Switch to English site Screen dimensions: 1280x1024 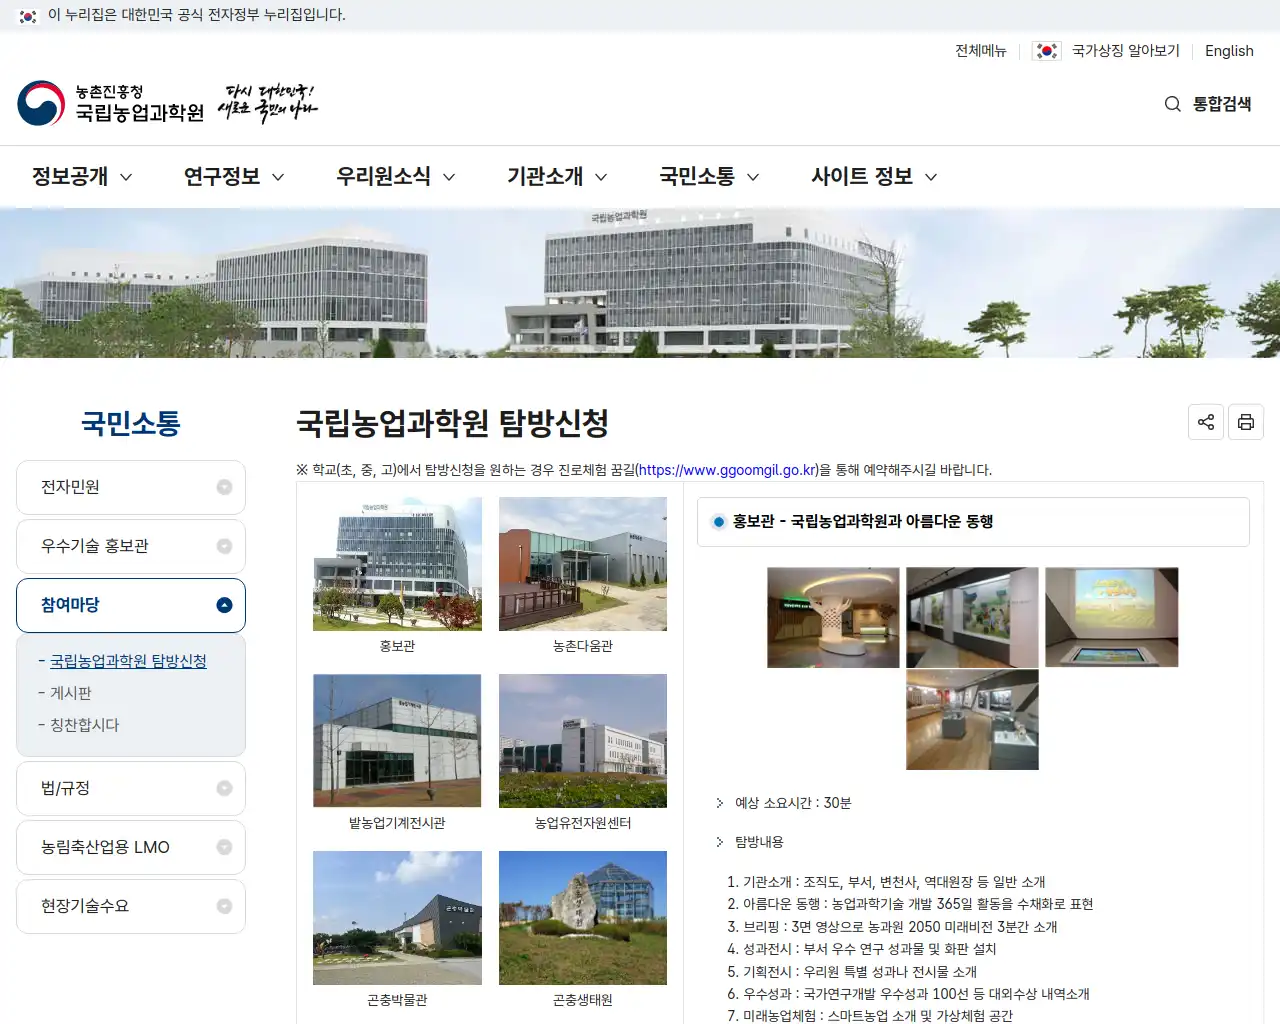click(1229, 51)
